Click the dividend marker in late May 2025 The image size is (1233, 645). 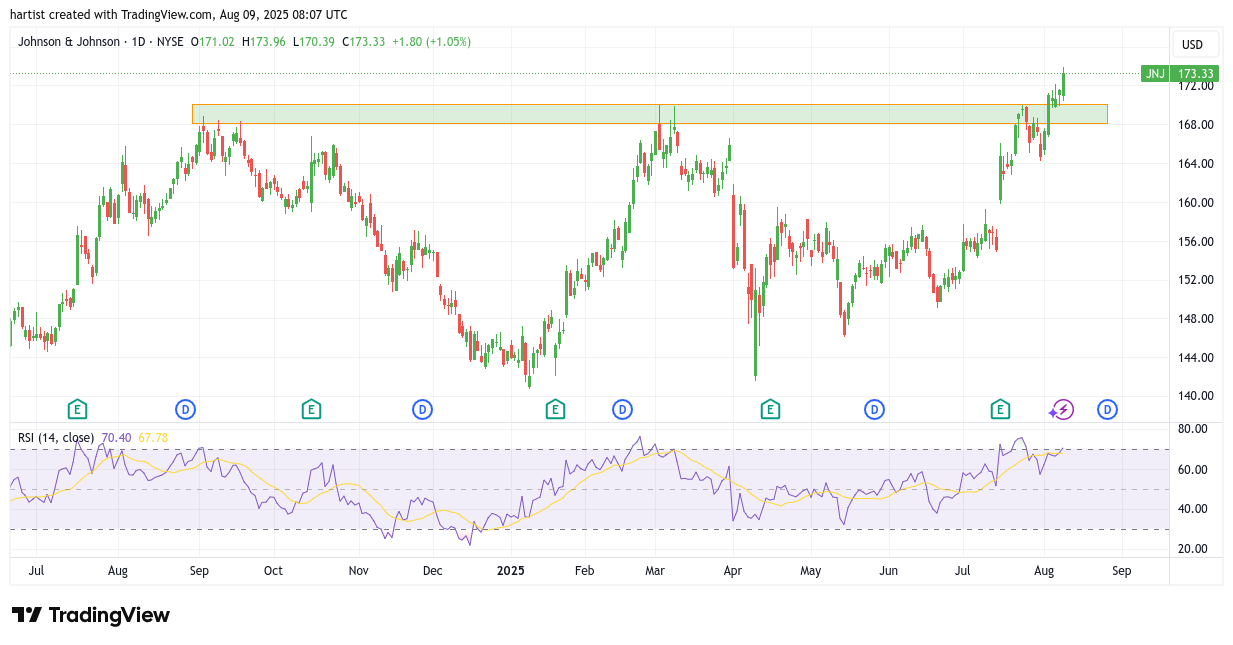875,409
